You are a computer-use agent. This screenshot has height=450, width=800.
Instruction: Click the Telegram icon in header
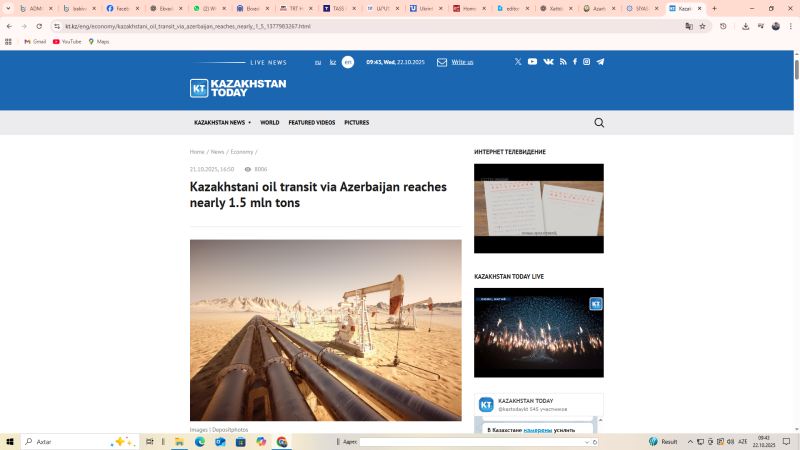point(600,62)
